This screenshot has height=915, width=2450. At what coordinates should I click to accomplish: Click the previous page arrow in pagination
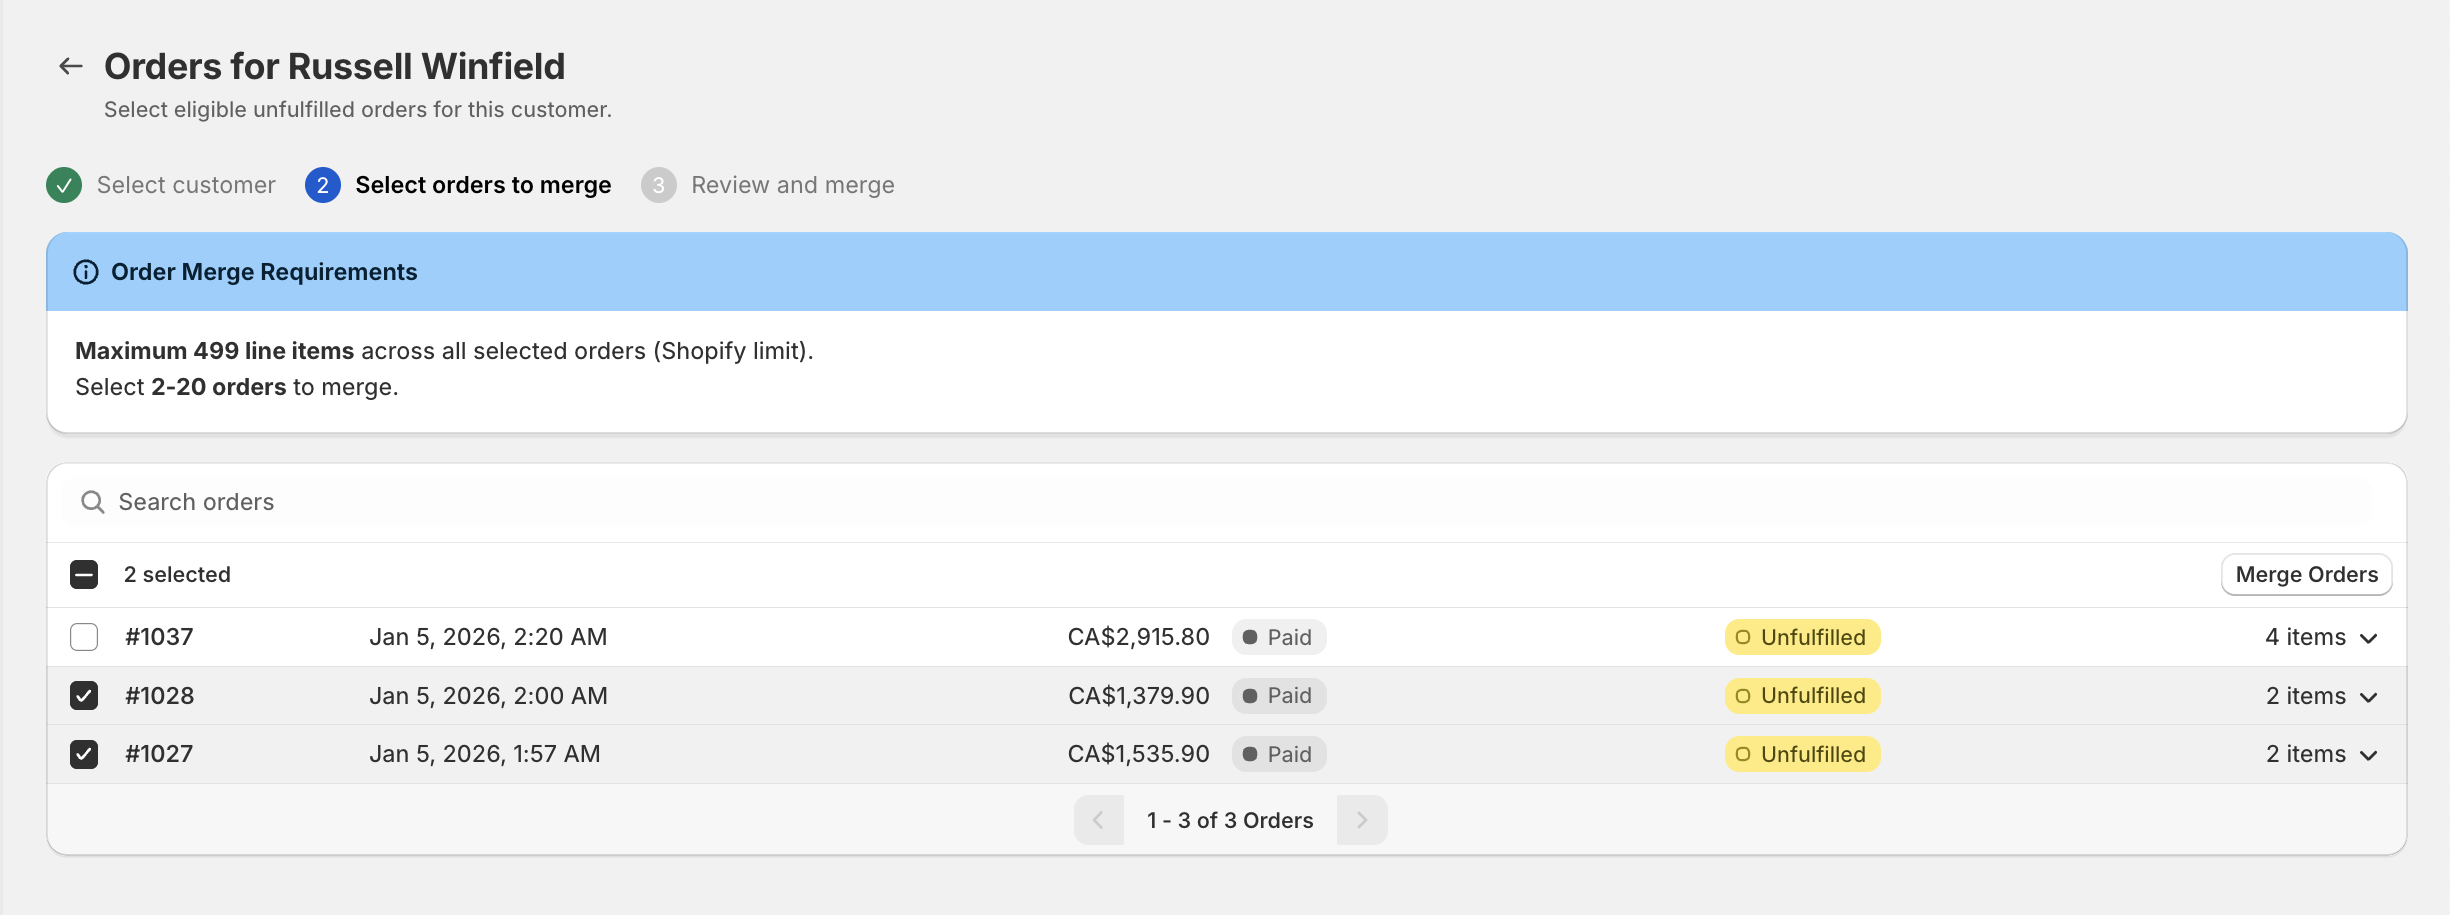[1100, 820]
